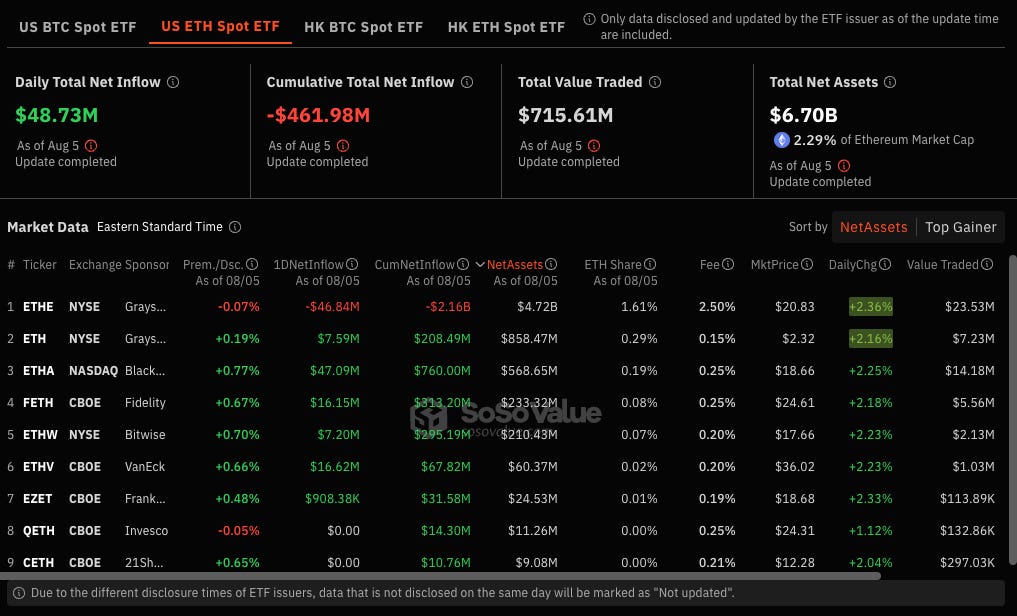Click the DailyChg column header text

pyautogui.click(x=852, y=265)
